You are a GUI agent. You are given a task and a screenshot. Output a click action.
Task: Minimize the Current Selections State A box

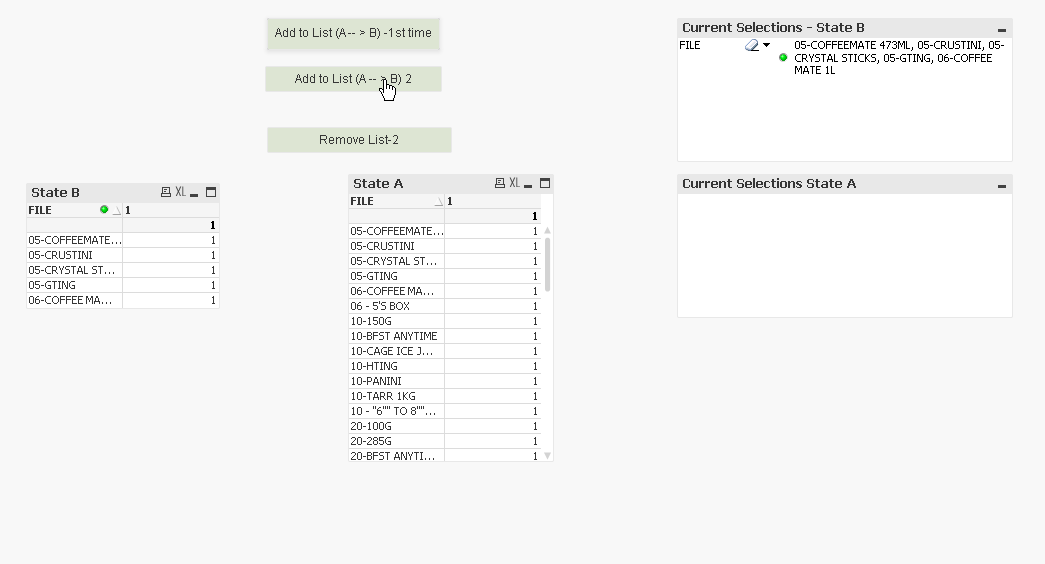coord(1001,185)
